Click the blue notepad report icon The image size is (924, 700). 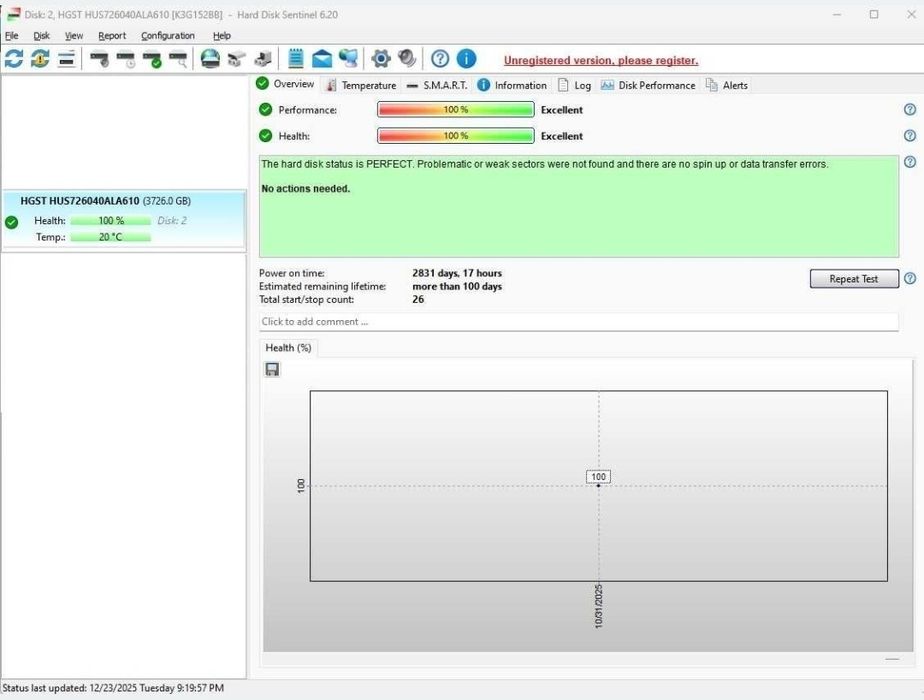pos(296,59)
